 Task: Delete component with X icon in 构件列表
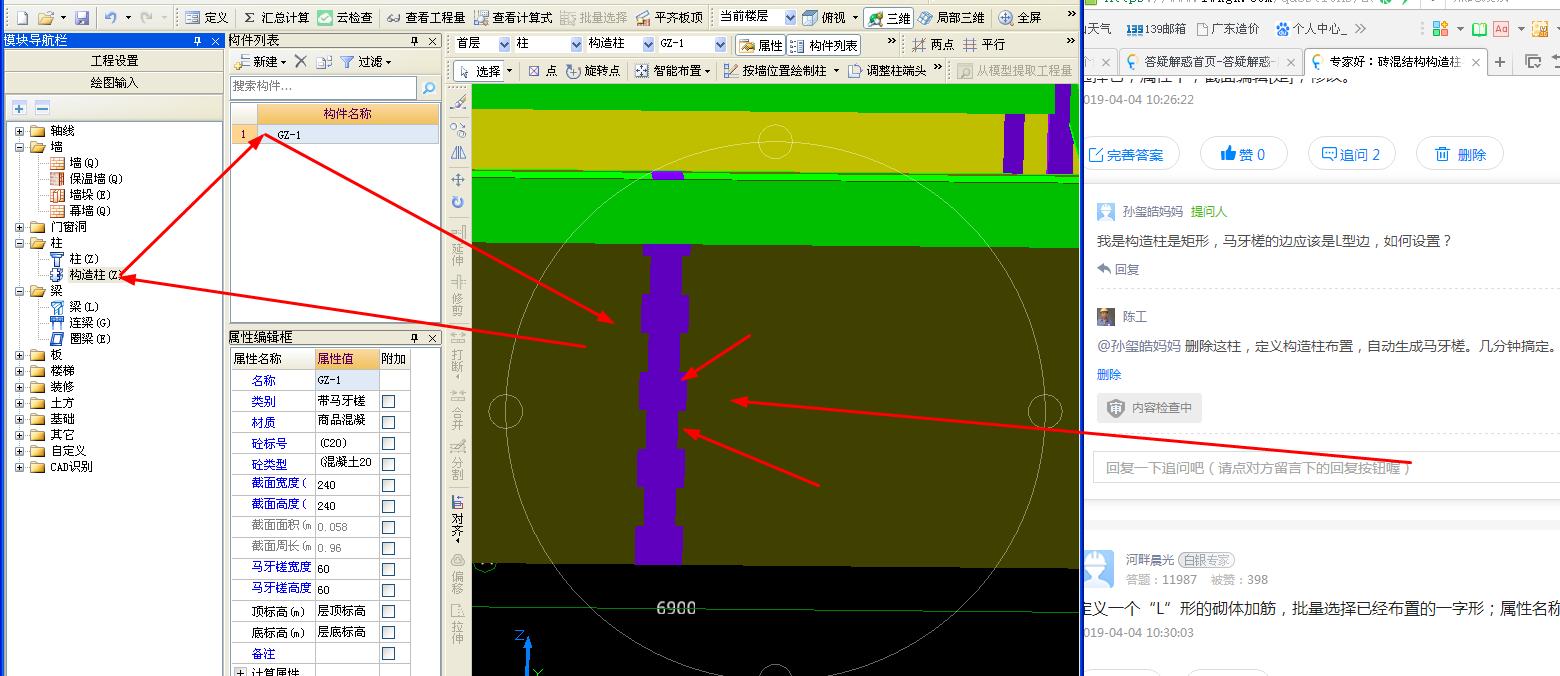click(x=300, y=62)
